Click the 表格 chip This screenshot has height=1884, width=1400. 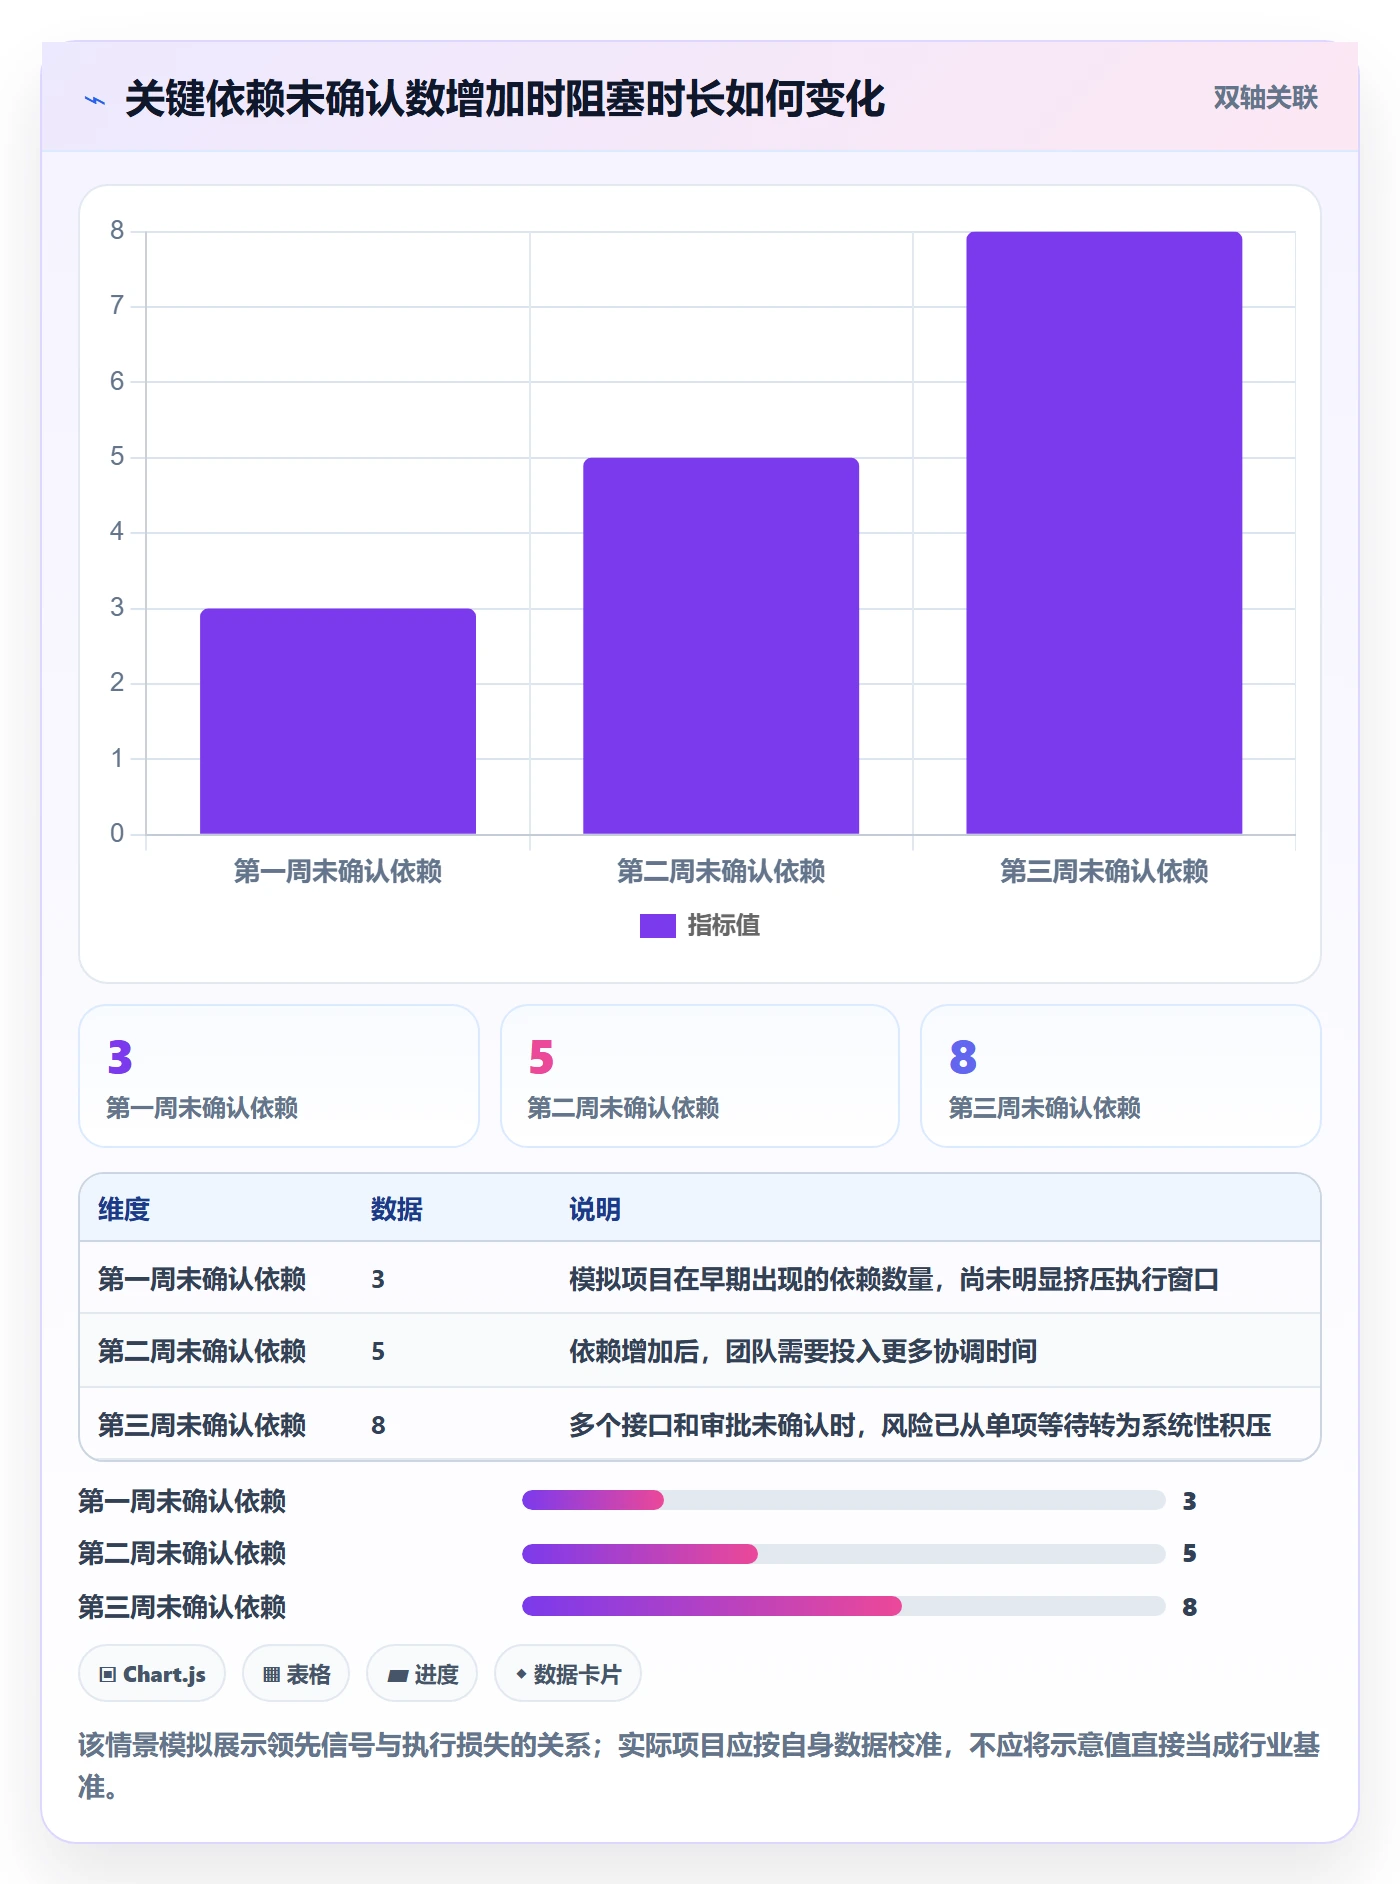point(296,1674)
